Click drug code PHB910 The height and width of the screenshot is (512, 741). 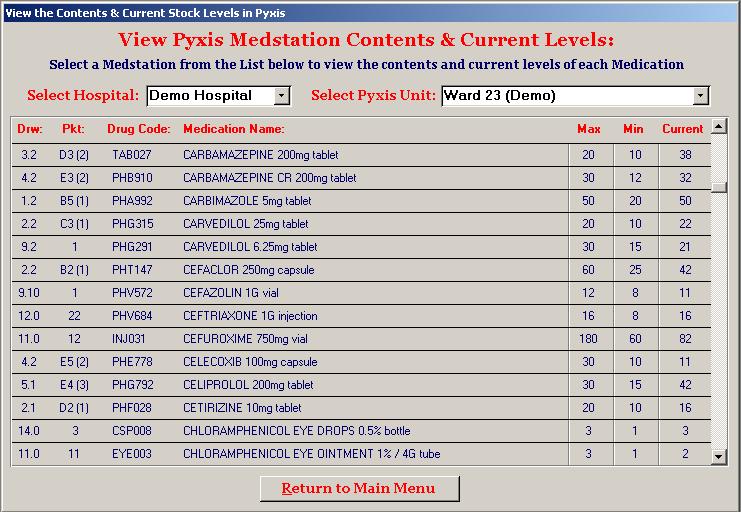(132, 178)
